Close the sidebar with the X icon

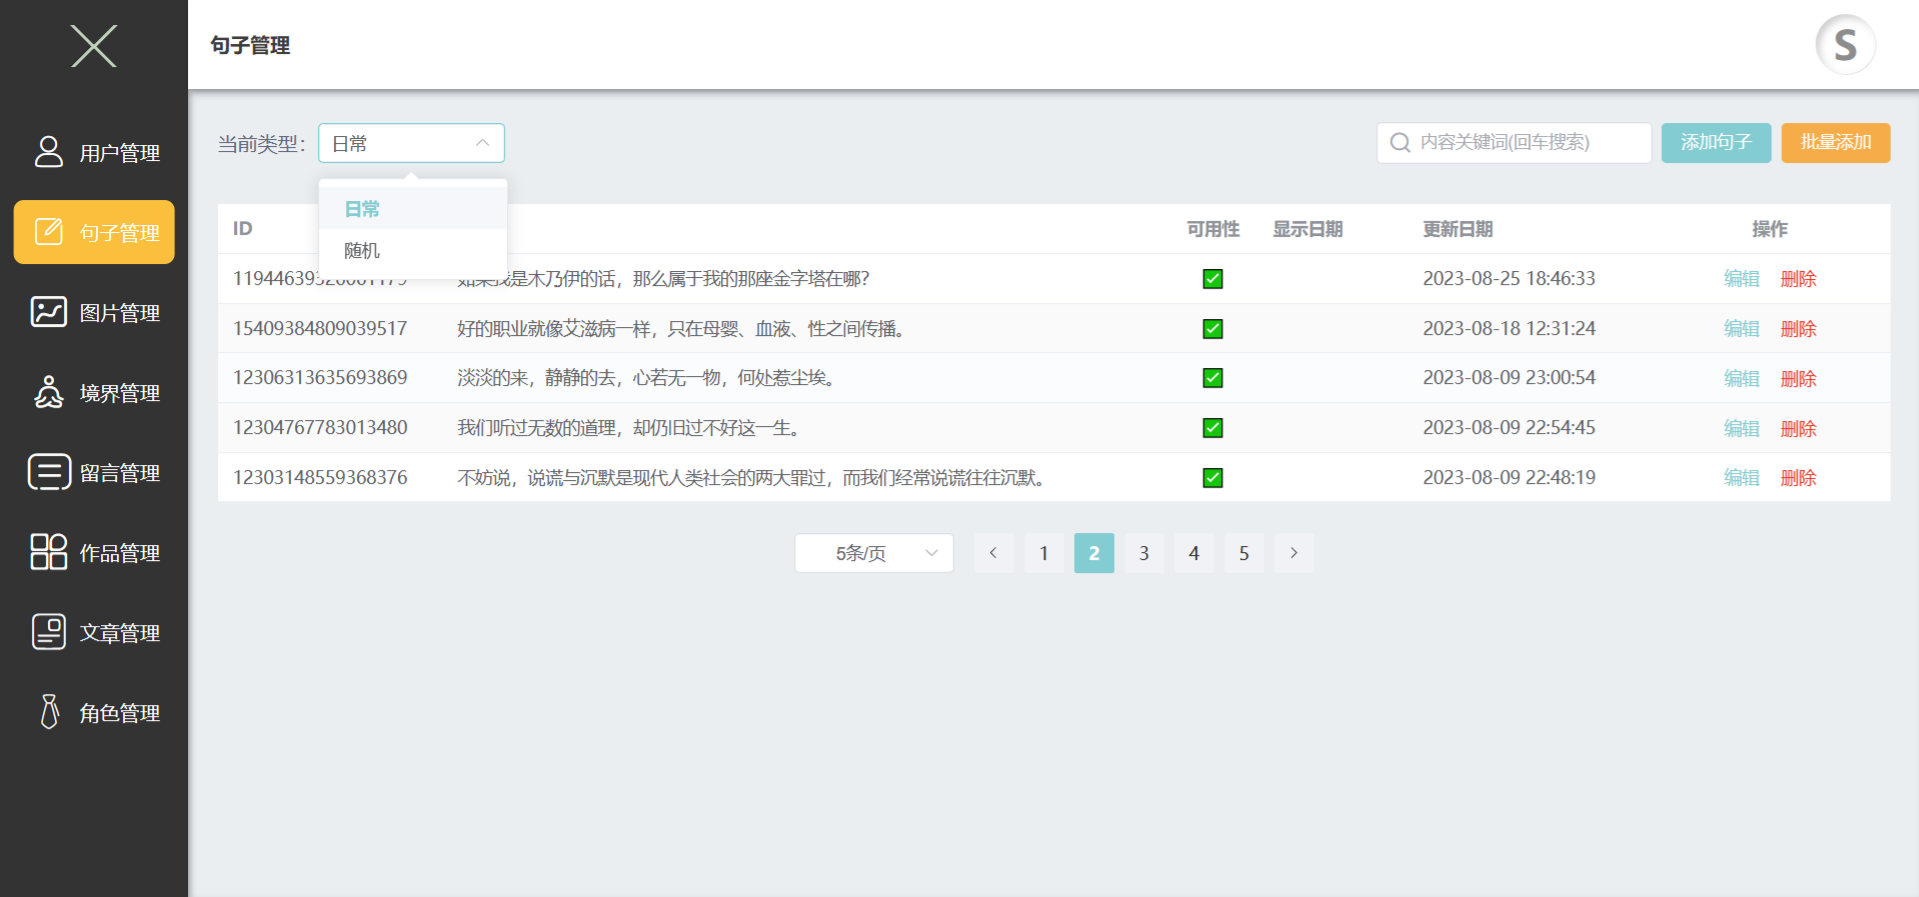click(94, 46)
